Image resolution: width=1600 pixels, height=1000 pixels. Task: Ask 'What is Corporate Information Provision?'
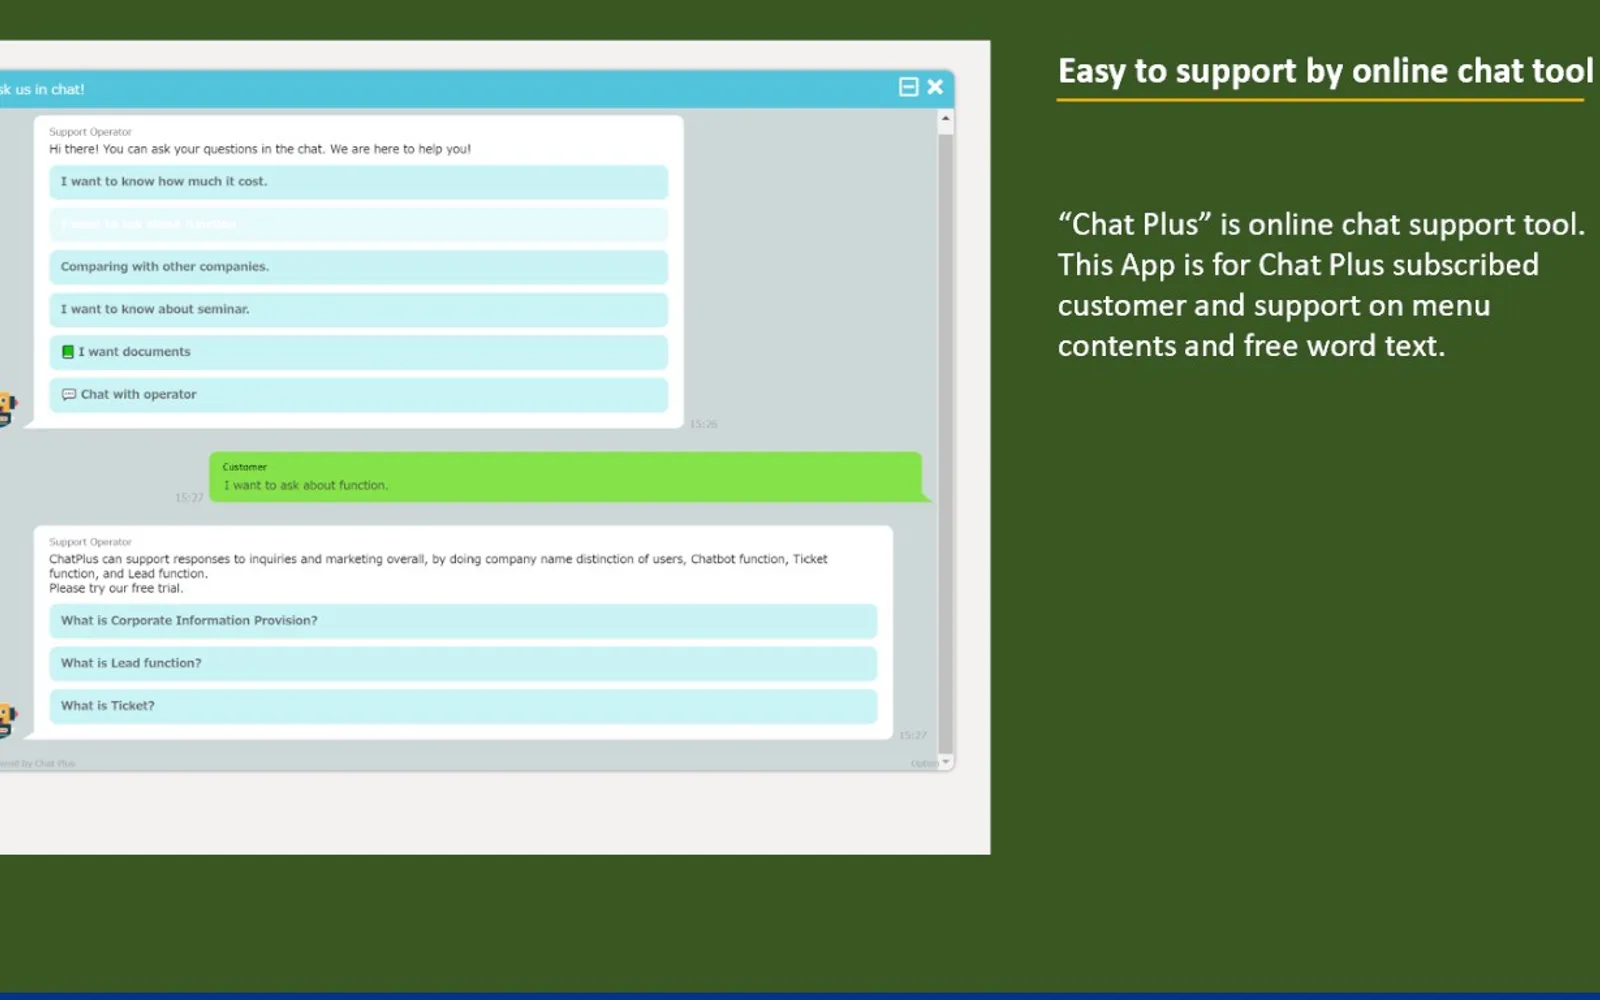coord(463,621)
